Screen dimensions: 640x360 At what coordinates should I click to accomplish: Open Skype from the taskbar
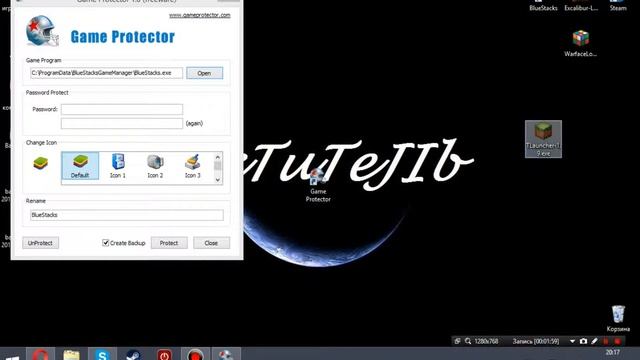[102, 354]
